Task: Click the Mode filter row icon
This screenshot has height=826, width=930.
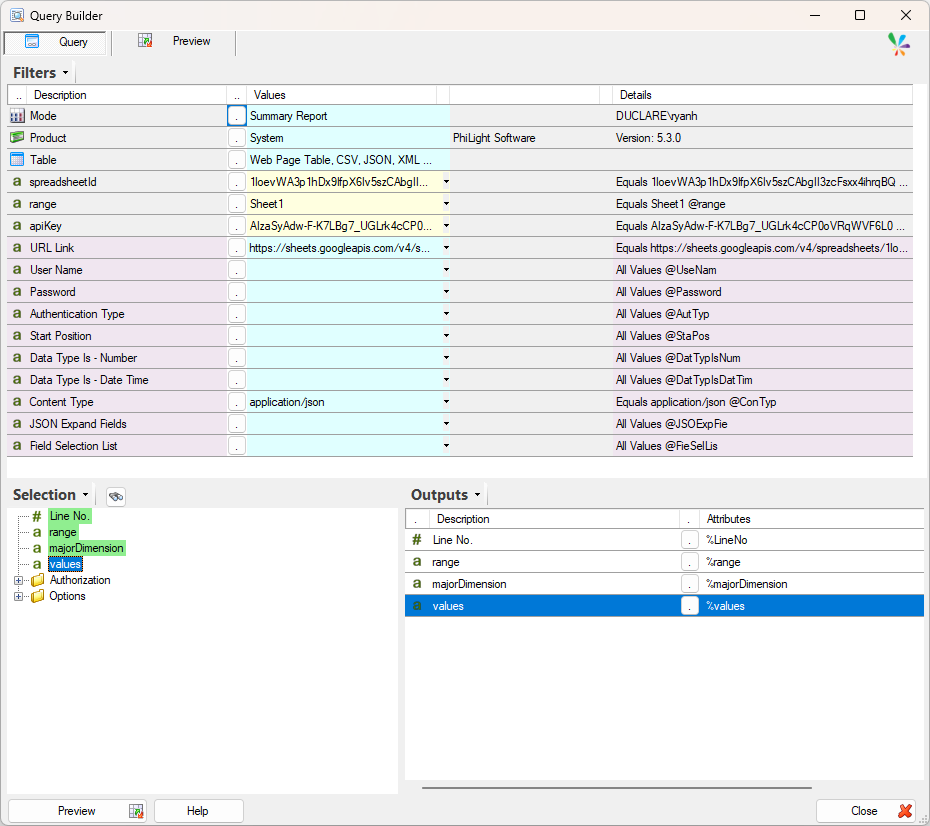Action: click(x=17, y=116)
